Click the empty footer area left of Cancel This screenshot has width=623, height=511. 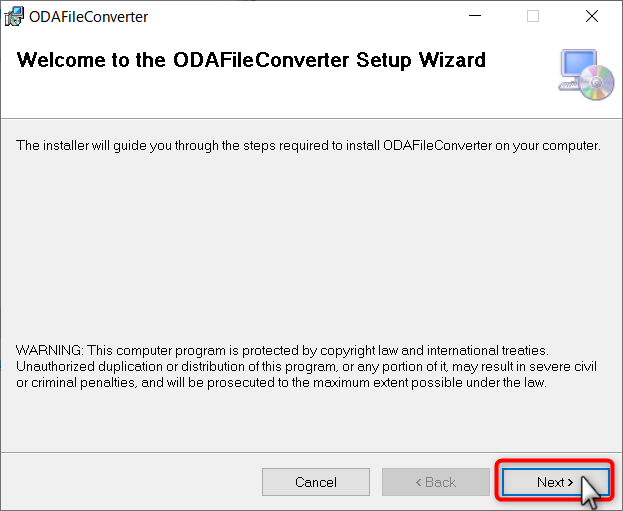(x=131, y=482)
